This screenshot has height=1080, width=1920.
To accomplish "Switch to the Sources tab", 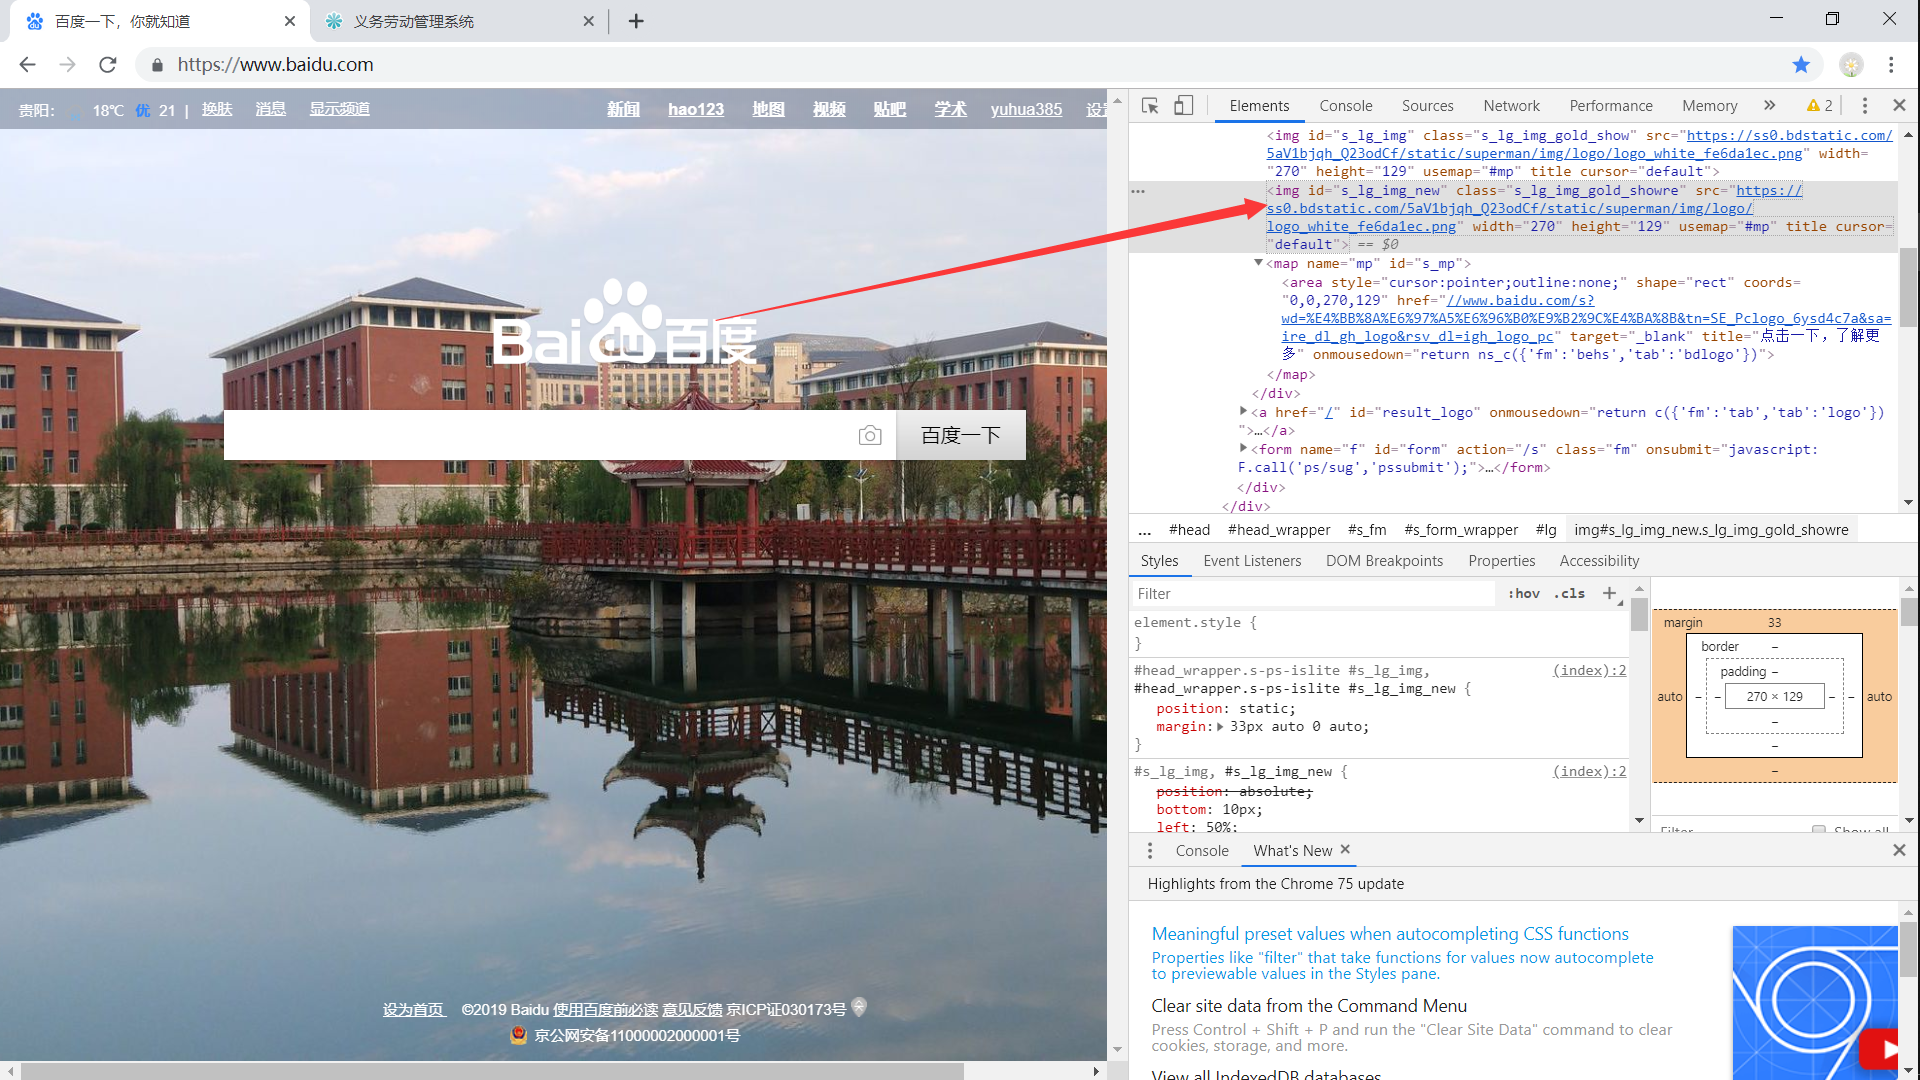I will pyautogui.click(x=1428, y=106).
